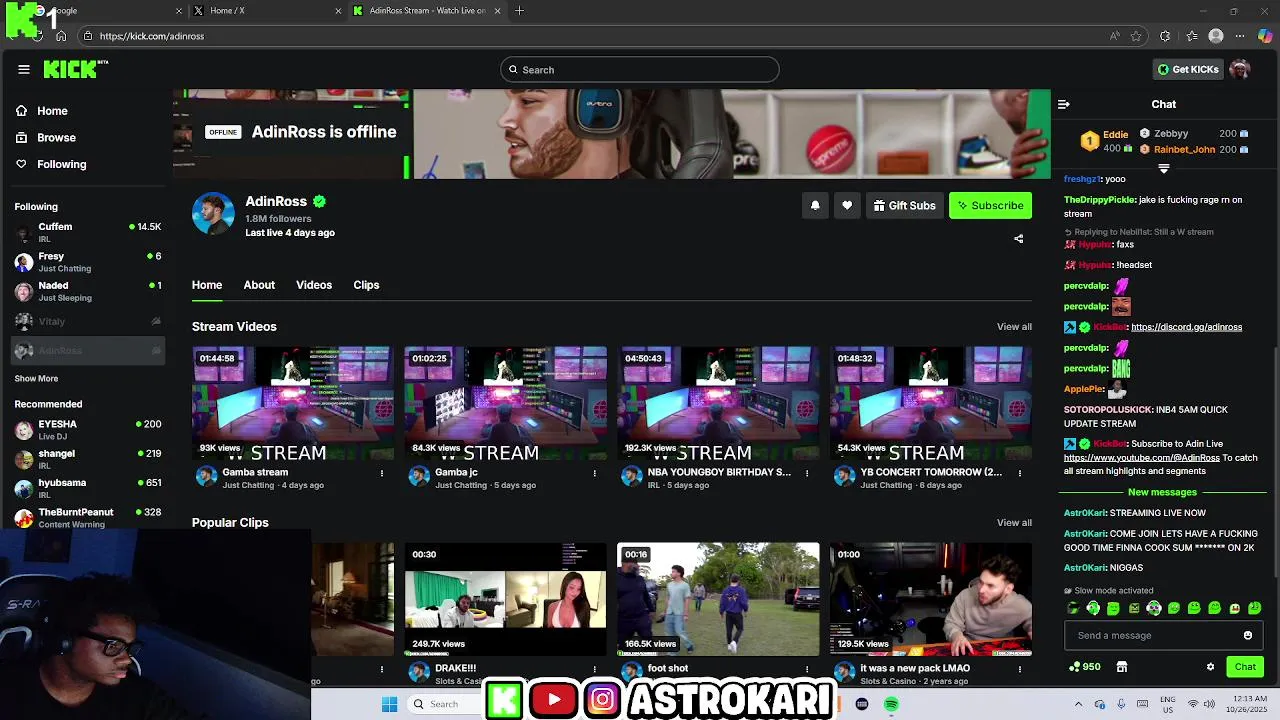Expand Show More under the Following list

pyautogui.click(x=36, y=378)
